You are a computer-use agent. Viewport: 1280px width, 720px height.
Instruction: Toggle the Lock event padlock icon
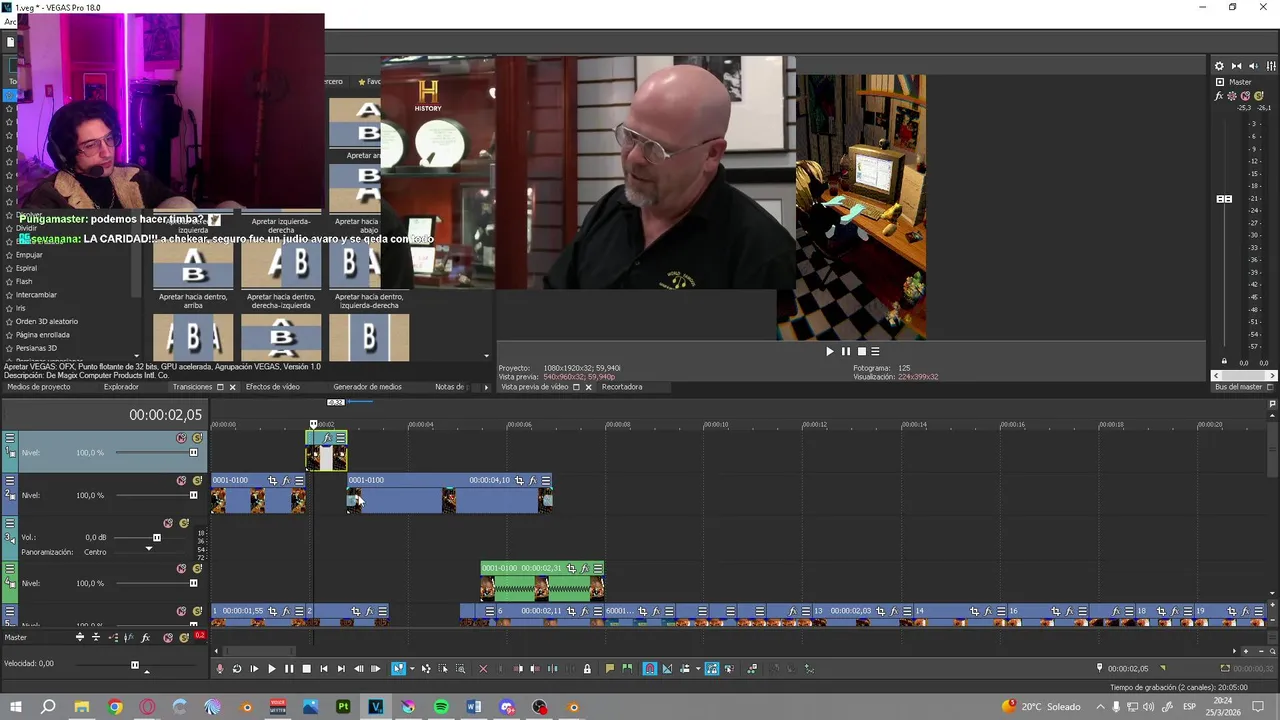pos(587,669)
